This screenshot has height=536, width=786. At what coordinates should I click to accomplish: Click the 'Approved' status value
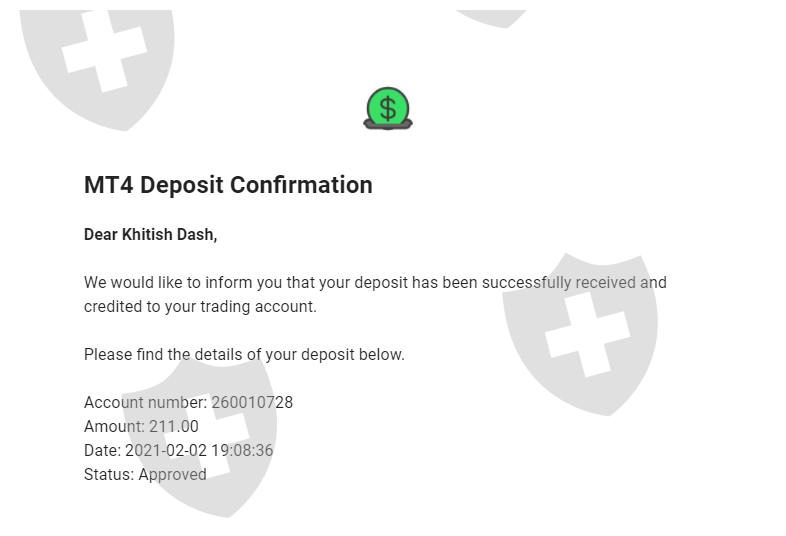coord(172,475)
